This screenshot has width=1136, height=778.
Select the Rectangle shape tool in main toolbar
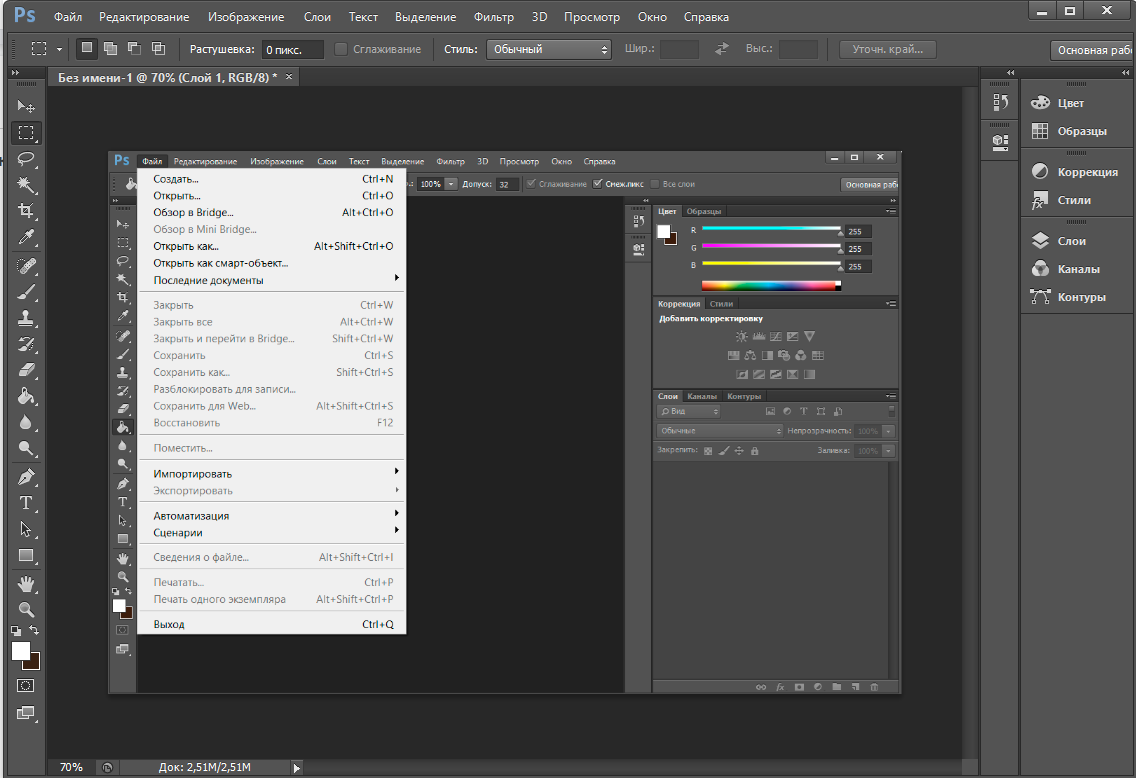[x=25, y=556]
